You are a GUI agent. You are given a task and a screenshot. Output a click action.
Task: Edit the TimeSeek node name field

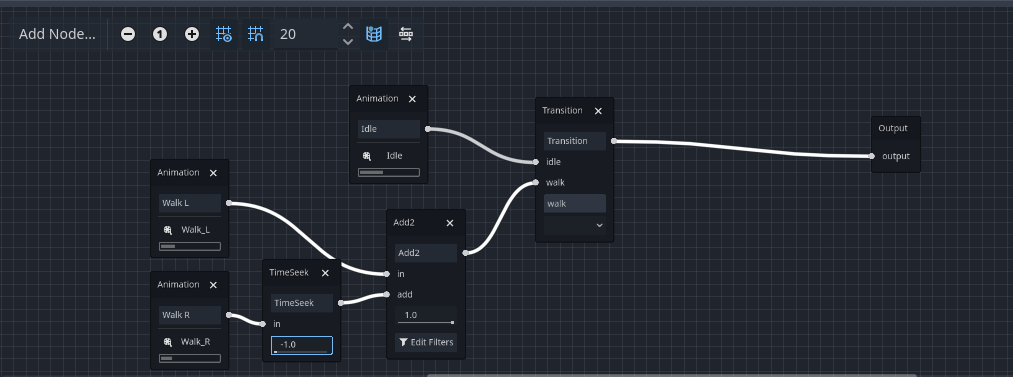(302, 303)
